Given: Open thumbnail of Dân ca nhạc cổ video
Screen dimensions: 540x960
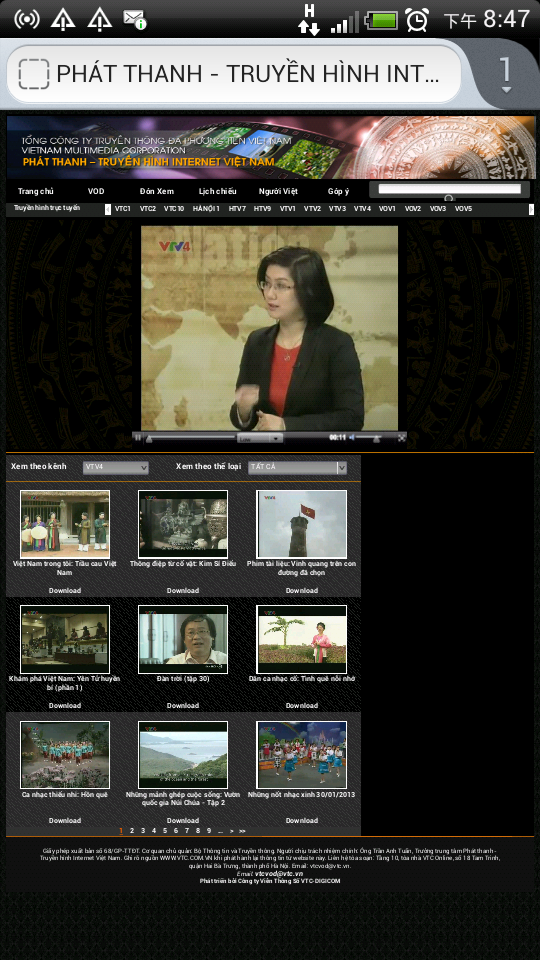Looking at the screenshot, I should (301, 639).
